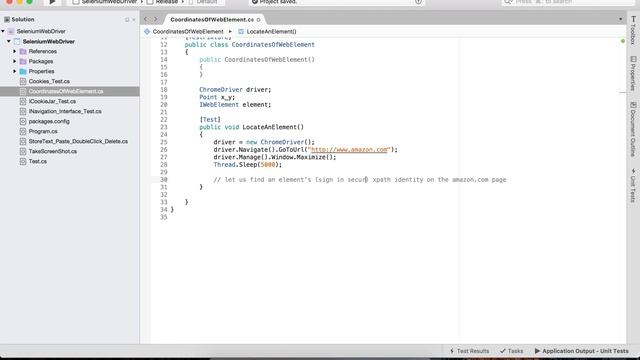The height and width of the screenshot is (360, 640).
Task: Open LocateAnElement() member breadcrumb
Action: (267, 31)
